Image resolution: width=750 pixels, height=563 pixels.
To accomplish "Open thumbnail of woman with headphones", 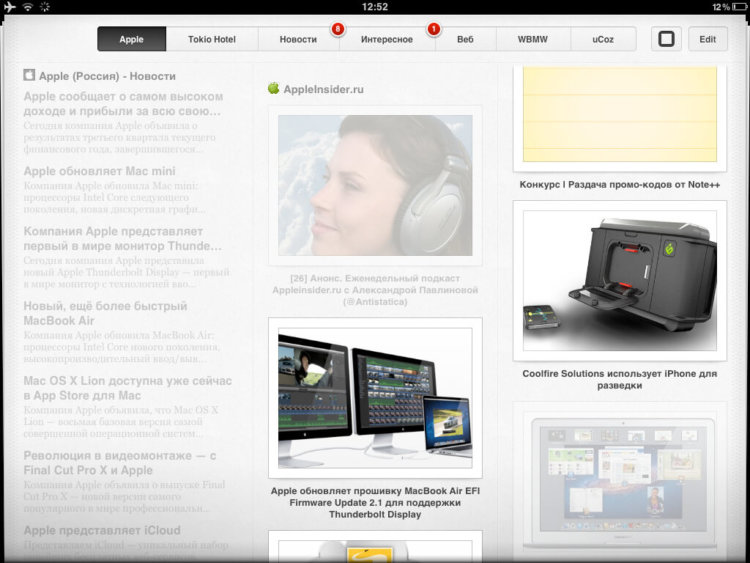I will point(375,185).
